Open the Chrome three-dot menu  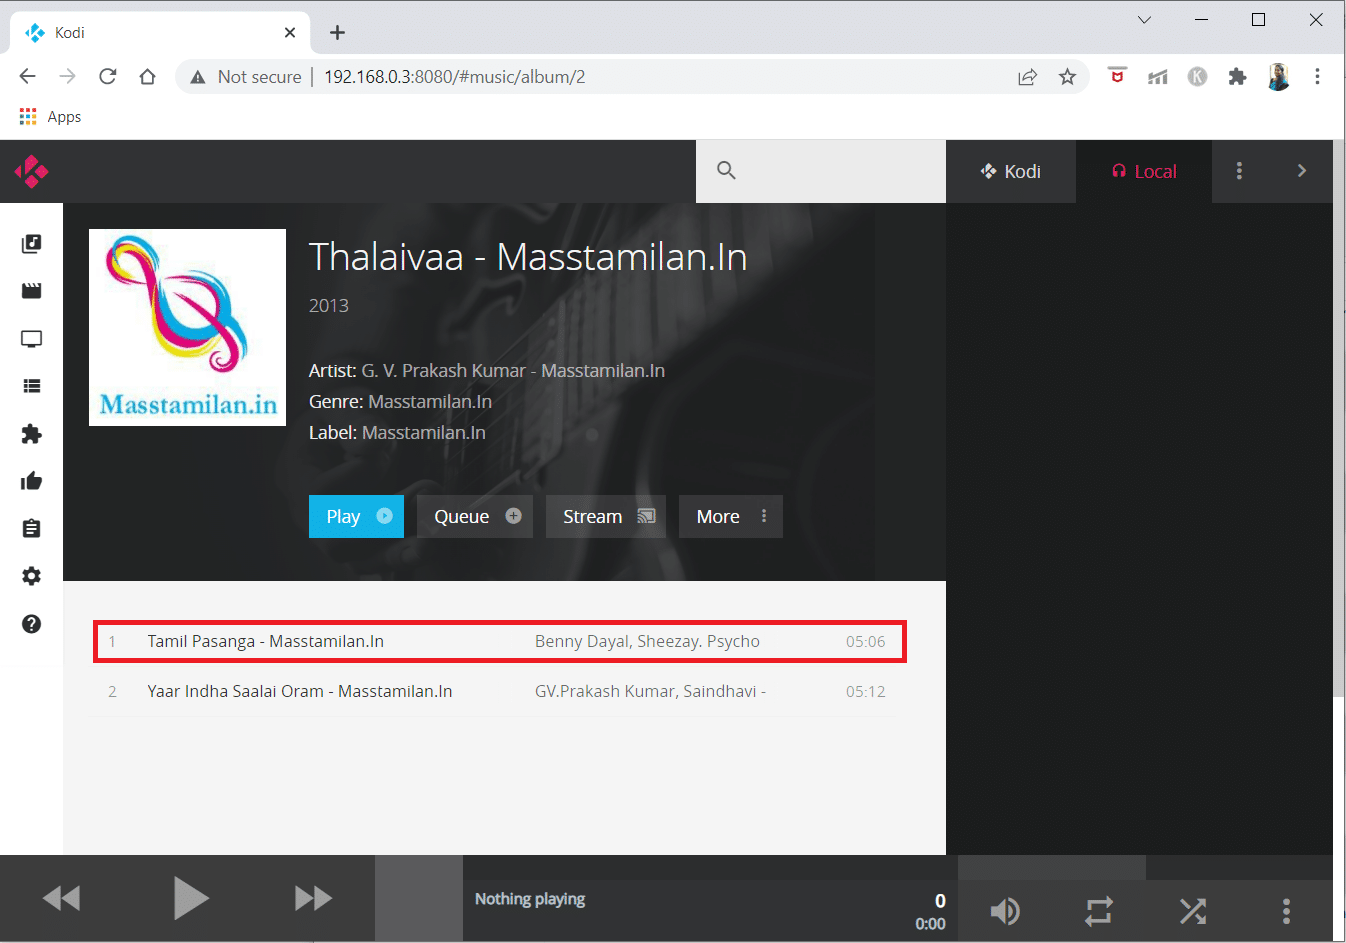coord(1317,76)
